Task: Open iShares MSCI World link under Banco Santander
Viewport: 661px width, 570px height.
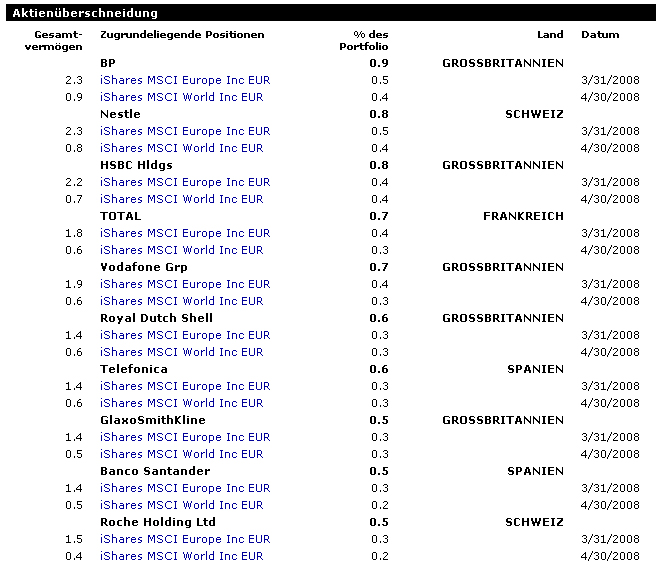Action: [x=182, y=505]
